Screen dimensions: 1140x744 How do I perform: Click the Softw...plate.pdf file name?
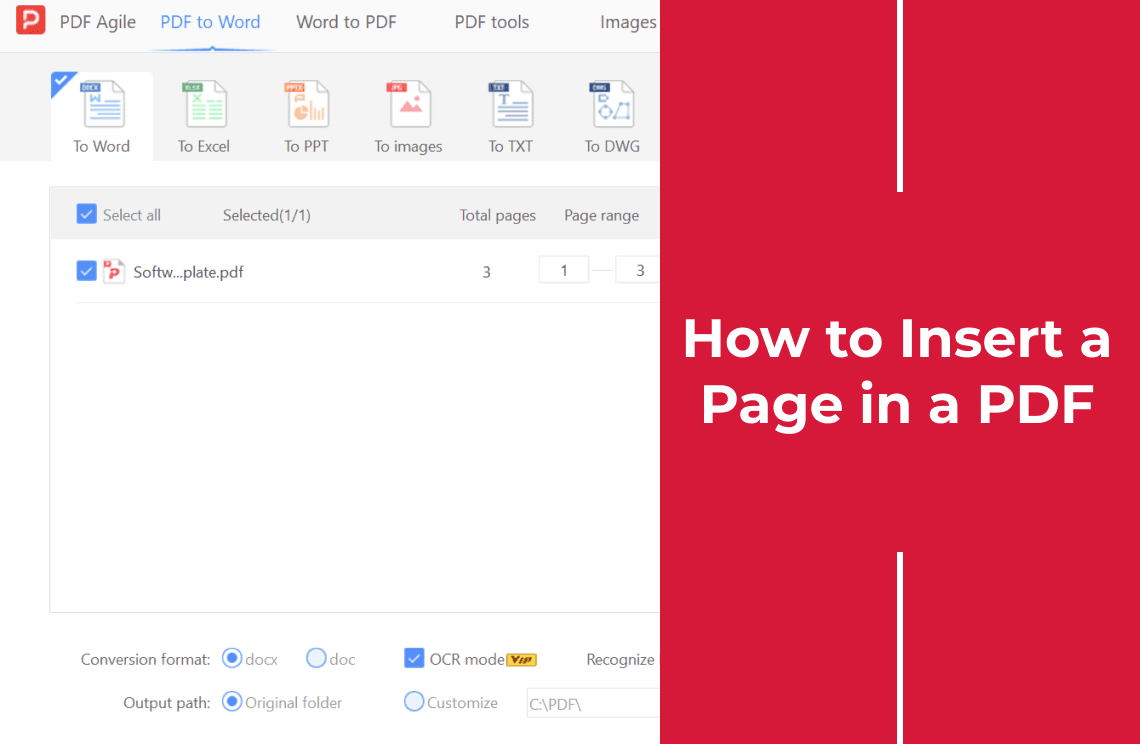tap(188, 272)
